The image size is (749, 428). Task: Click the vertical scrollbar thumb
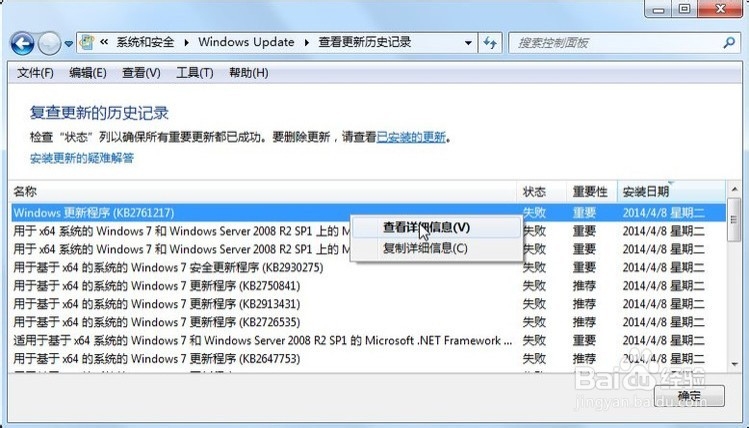[x=735, y=219]
